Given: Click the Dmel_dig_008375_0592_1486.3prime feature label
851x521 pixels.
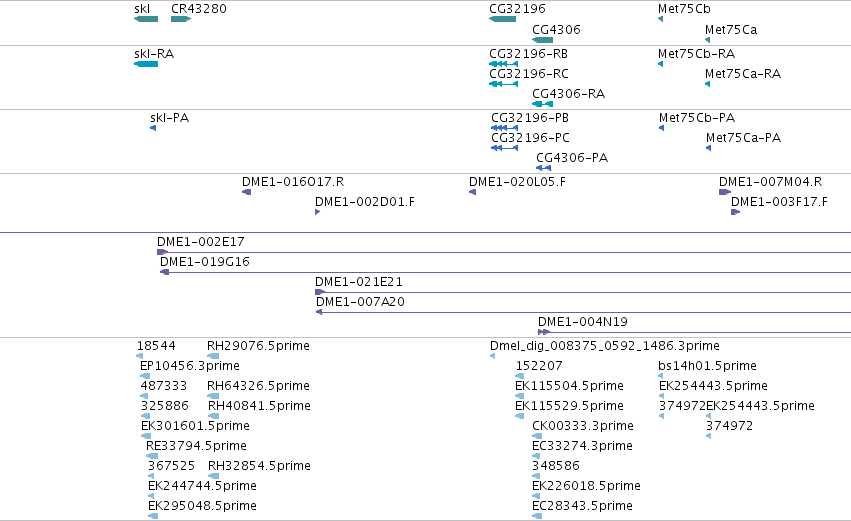Looking at the screenshot, I should [x=605, y=346].
